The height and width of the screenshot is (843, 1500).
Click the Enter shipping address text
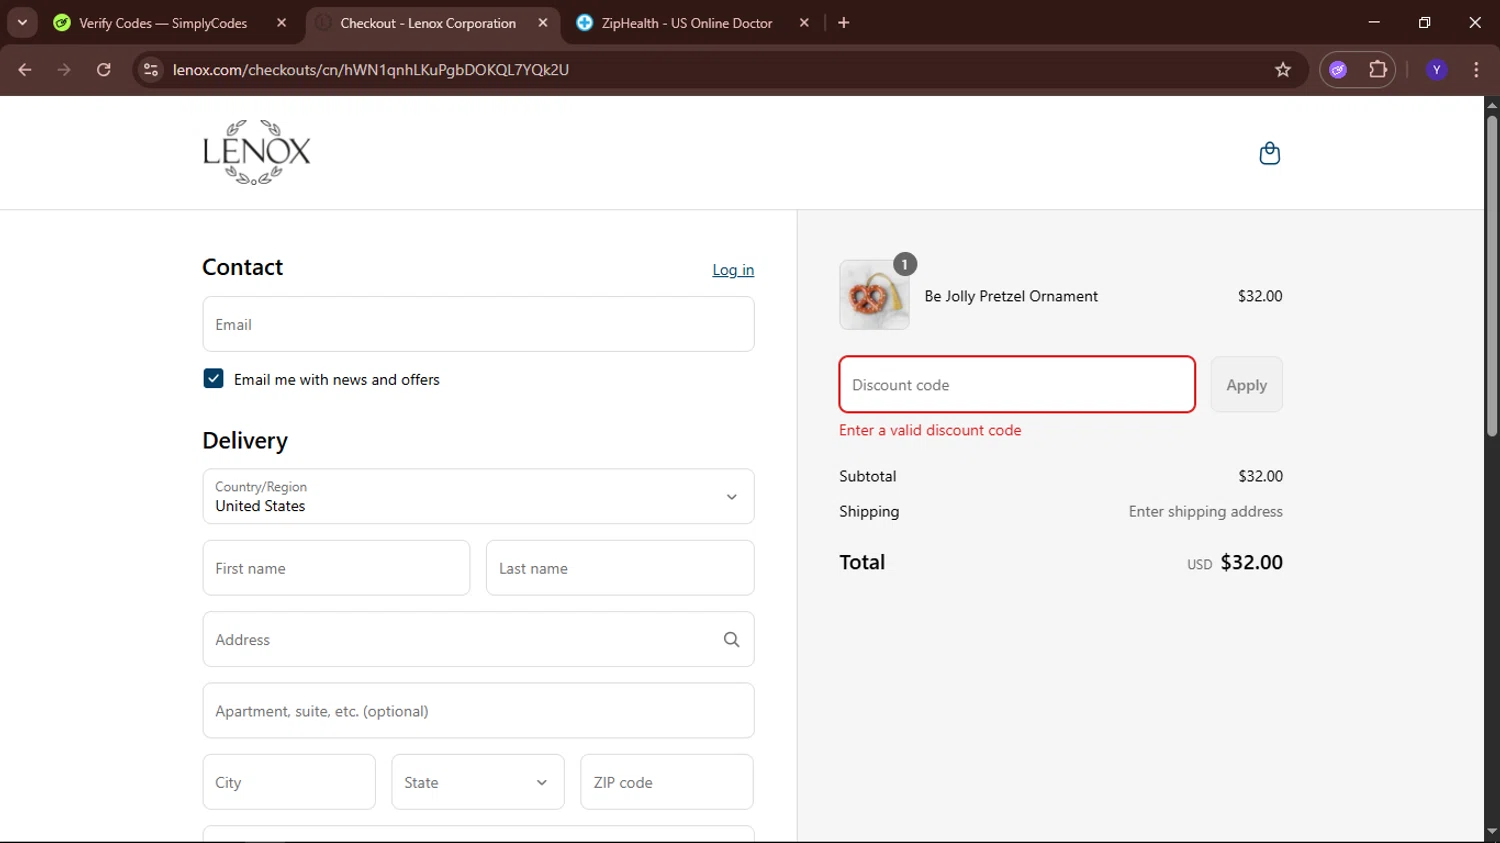pos(1205,511)
